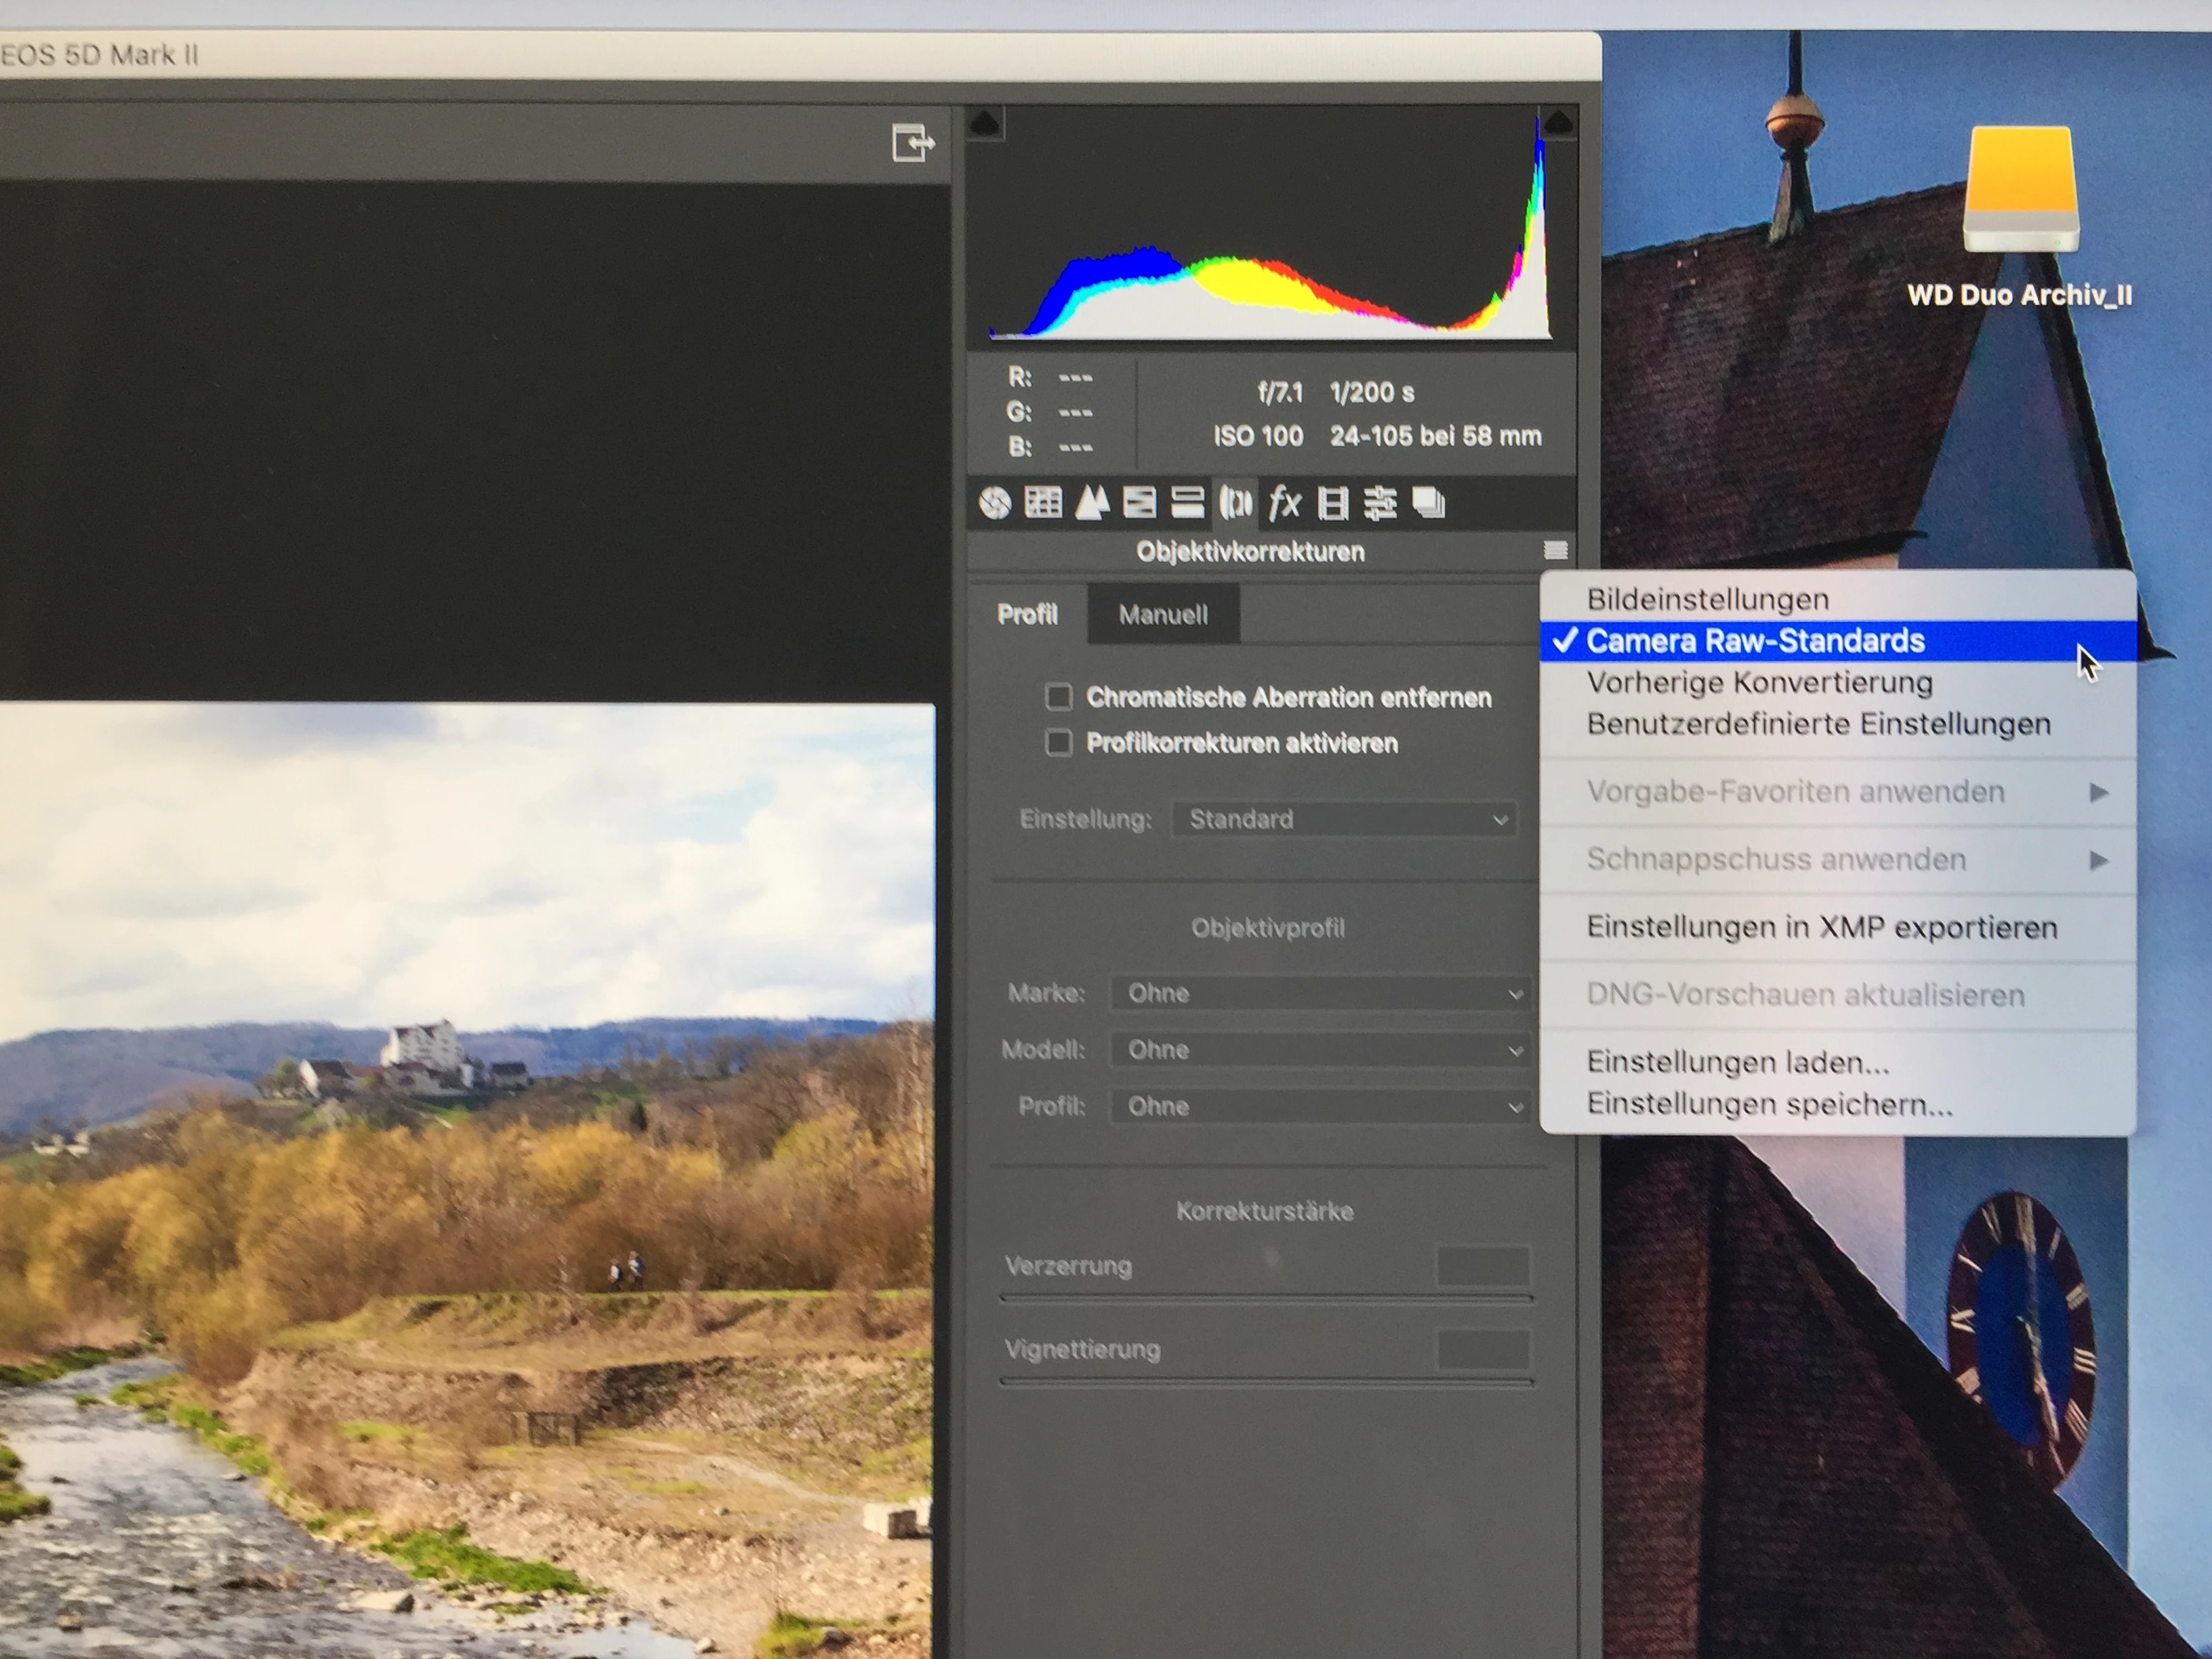Open the fx Effects panel icon
The width and height of the screenshot is (2212, 1659).
(1284, 503)
